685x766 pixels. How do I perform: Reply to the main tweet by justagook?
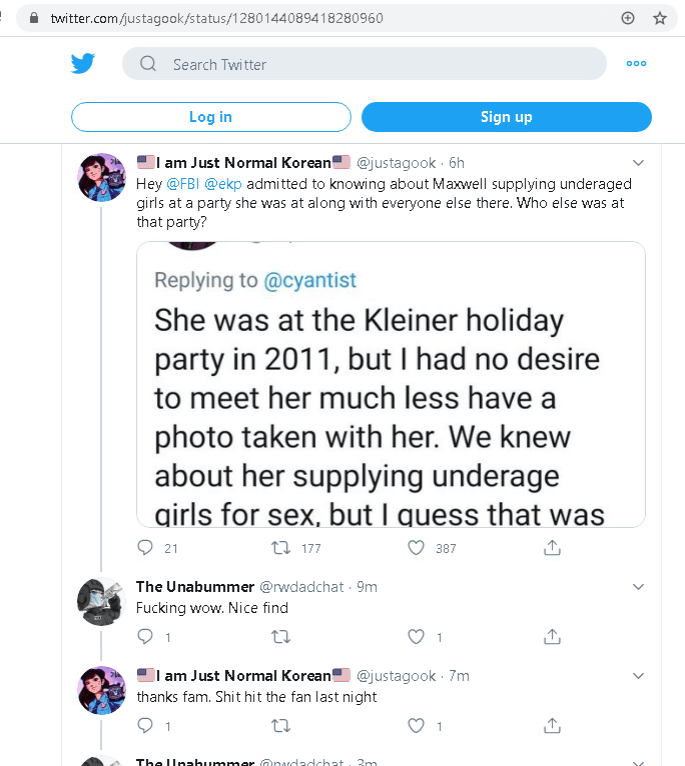(145, 548)
